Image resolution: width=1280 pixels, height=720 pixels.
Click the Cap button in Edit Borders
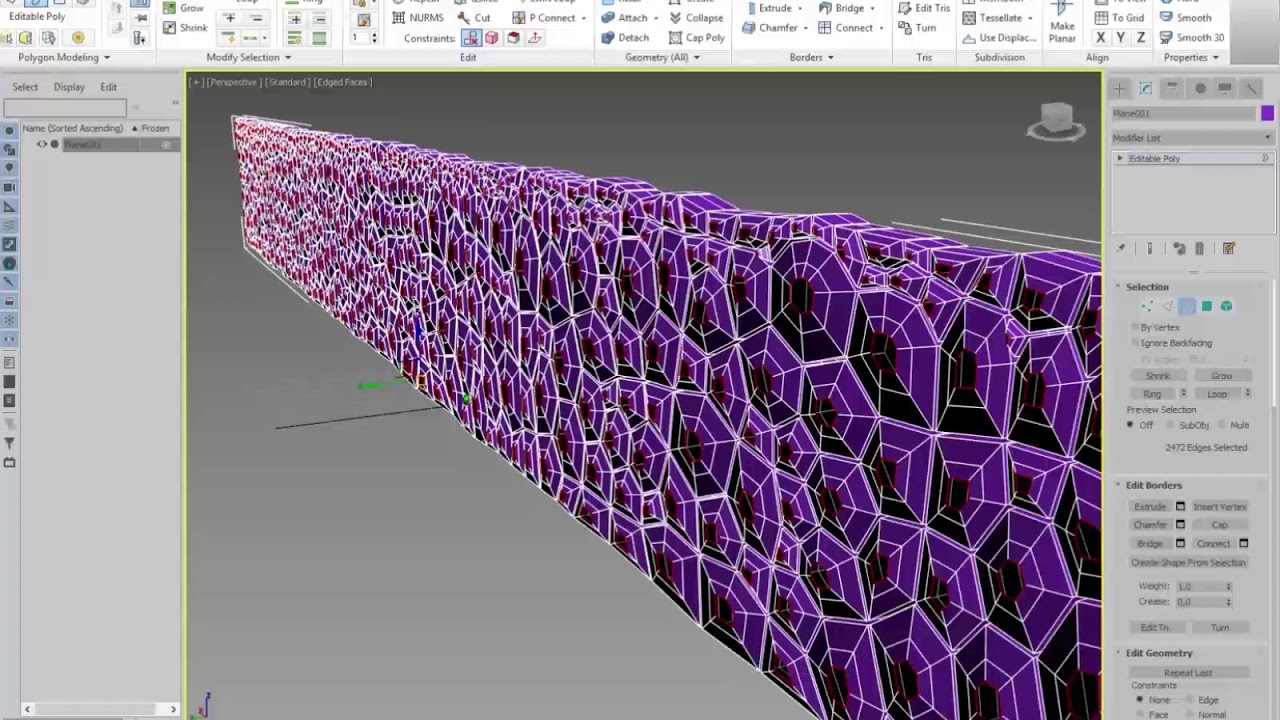point(1219,525)
